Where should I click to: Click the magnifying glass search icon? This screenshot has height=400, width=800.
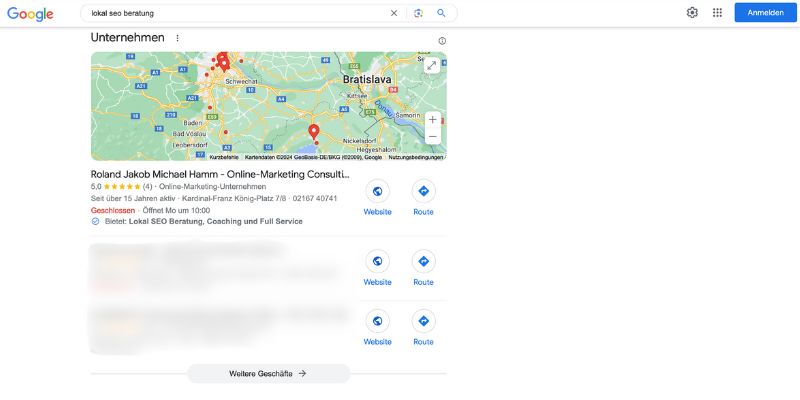441,13
